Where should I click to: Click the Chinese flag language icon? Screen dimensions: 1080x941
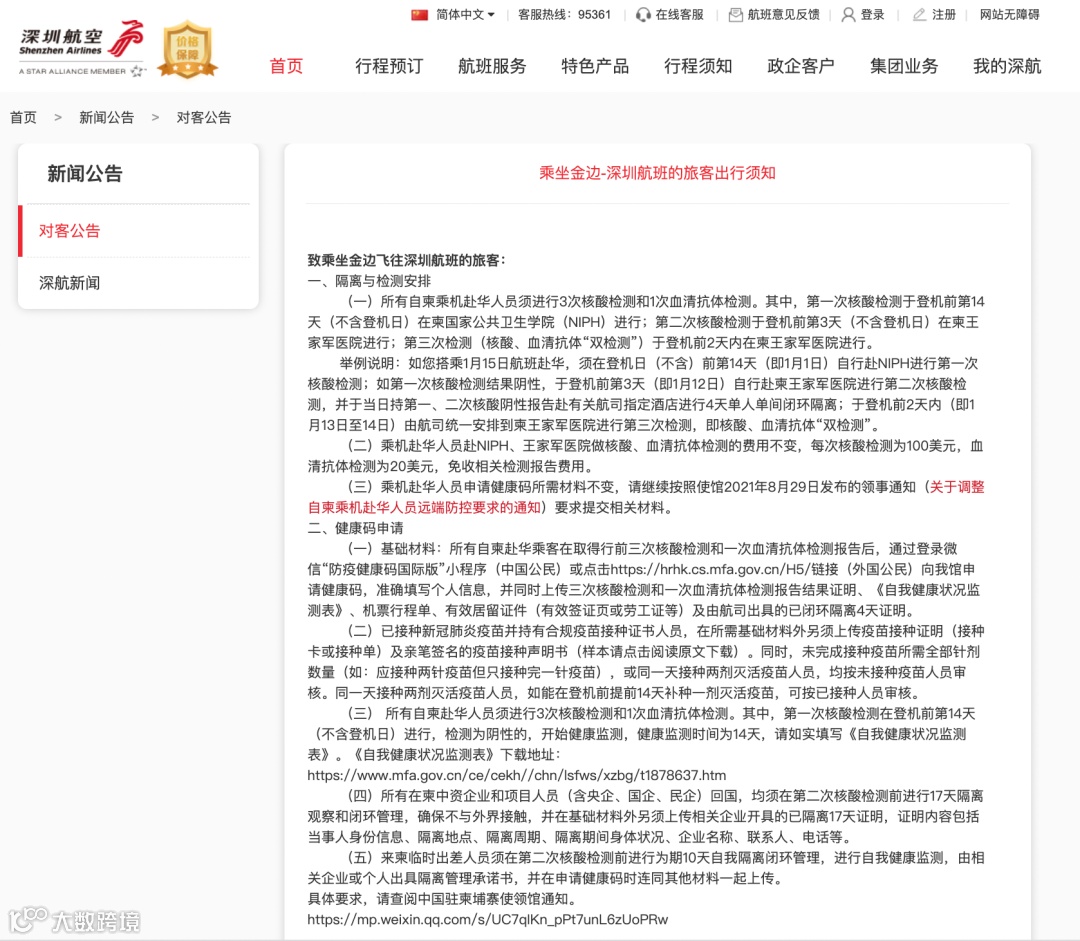[x=419, y=14]
